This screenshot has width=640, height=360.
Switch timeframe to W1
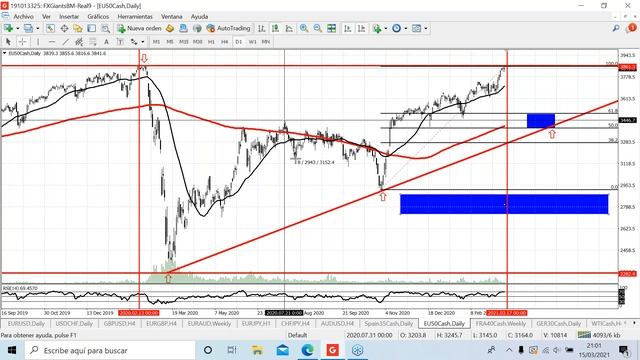click(x=252, y=42)
